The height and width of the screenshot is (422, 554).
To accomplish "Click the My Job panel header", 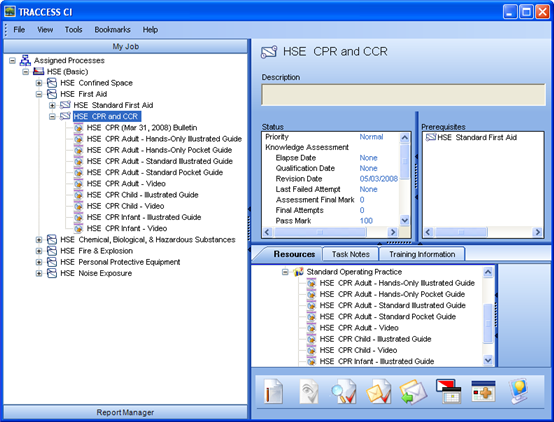I will click(125, 46).
